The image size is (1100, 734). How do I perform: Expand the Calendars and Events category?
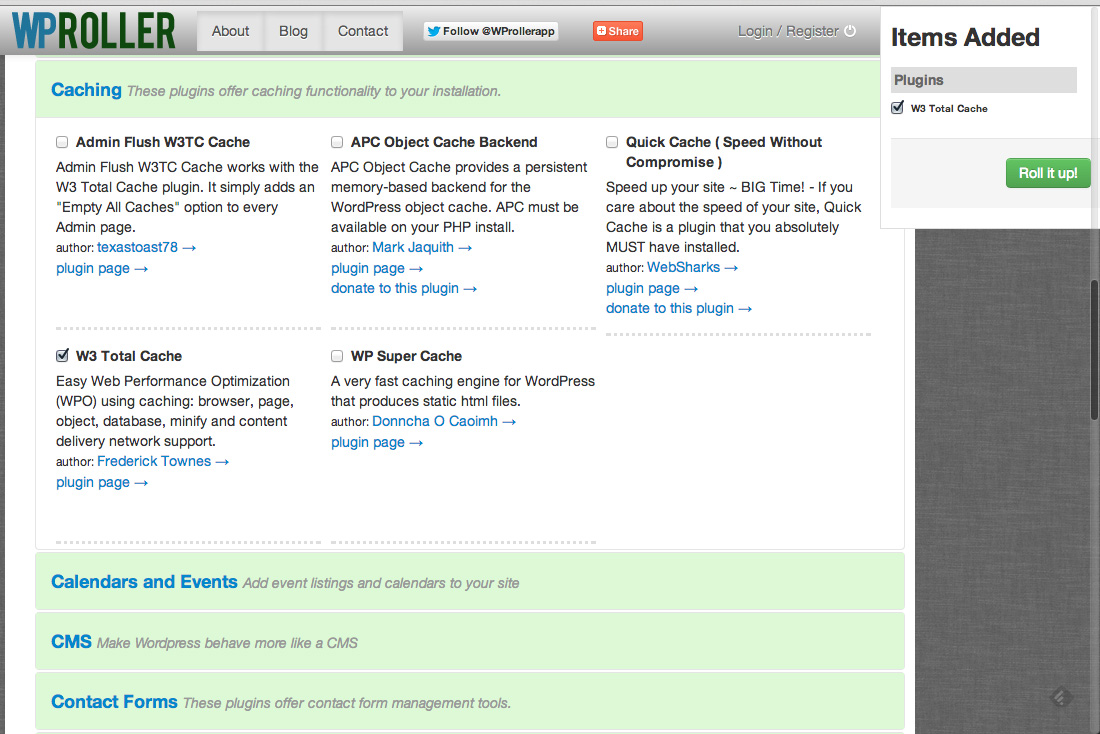469,581
